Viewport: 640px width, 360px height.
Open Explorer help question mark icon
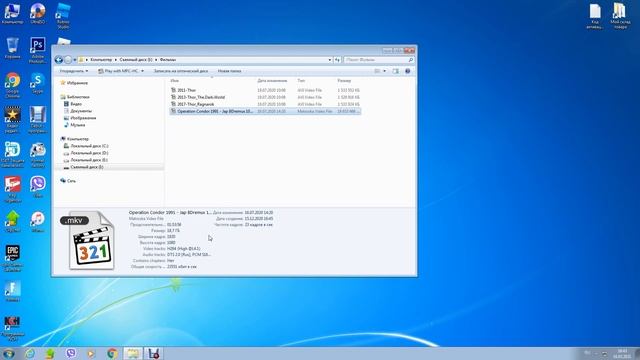point(407,71)
